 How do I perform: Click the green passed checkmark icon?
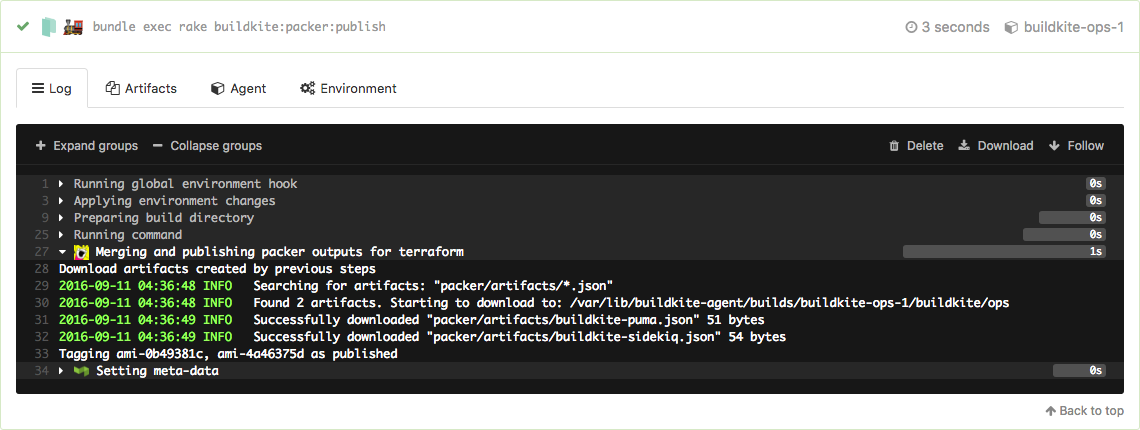(x=23, y=27)
